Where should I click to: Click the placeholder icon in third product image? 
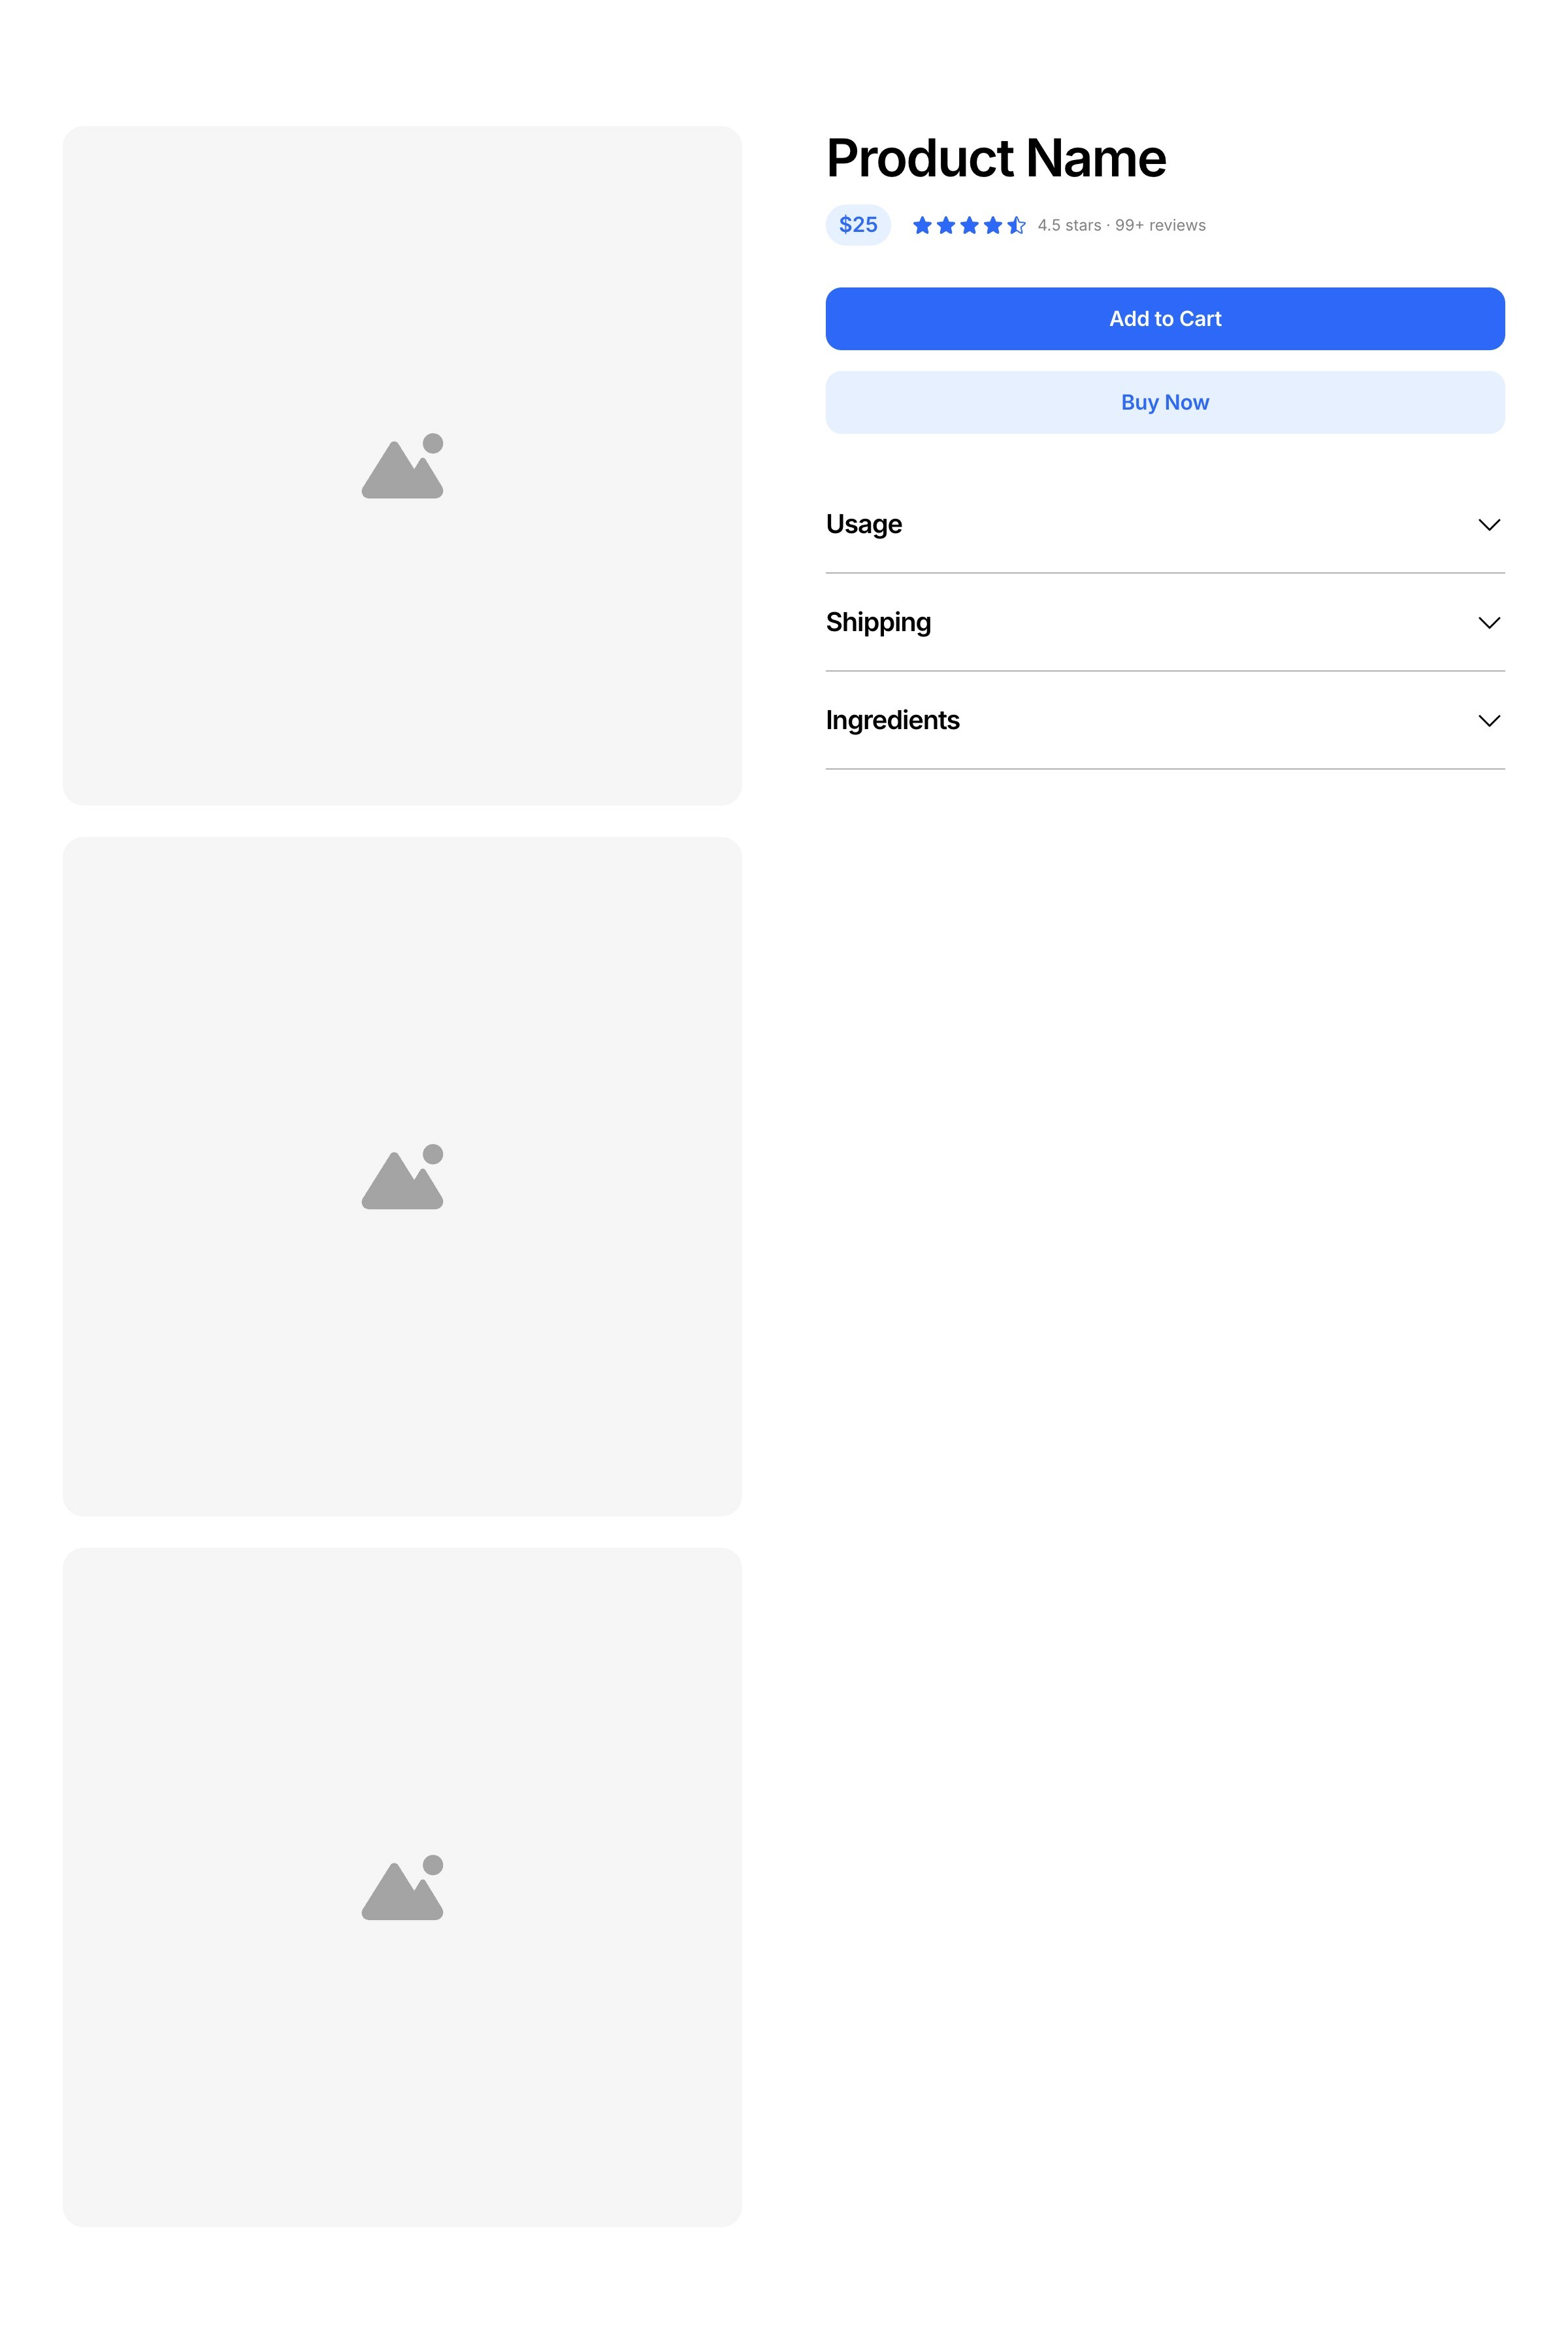[x=402, y=1888]
